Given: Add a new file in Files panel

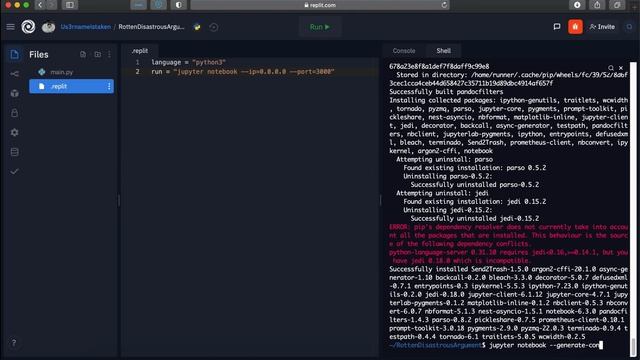Looking at the screenshot, I should pyautogui.click(x=83, y=54).
